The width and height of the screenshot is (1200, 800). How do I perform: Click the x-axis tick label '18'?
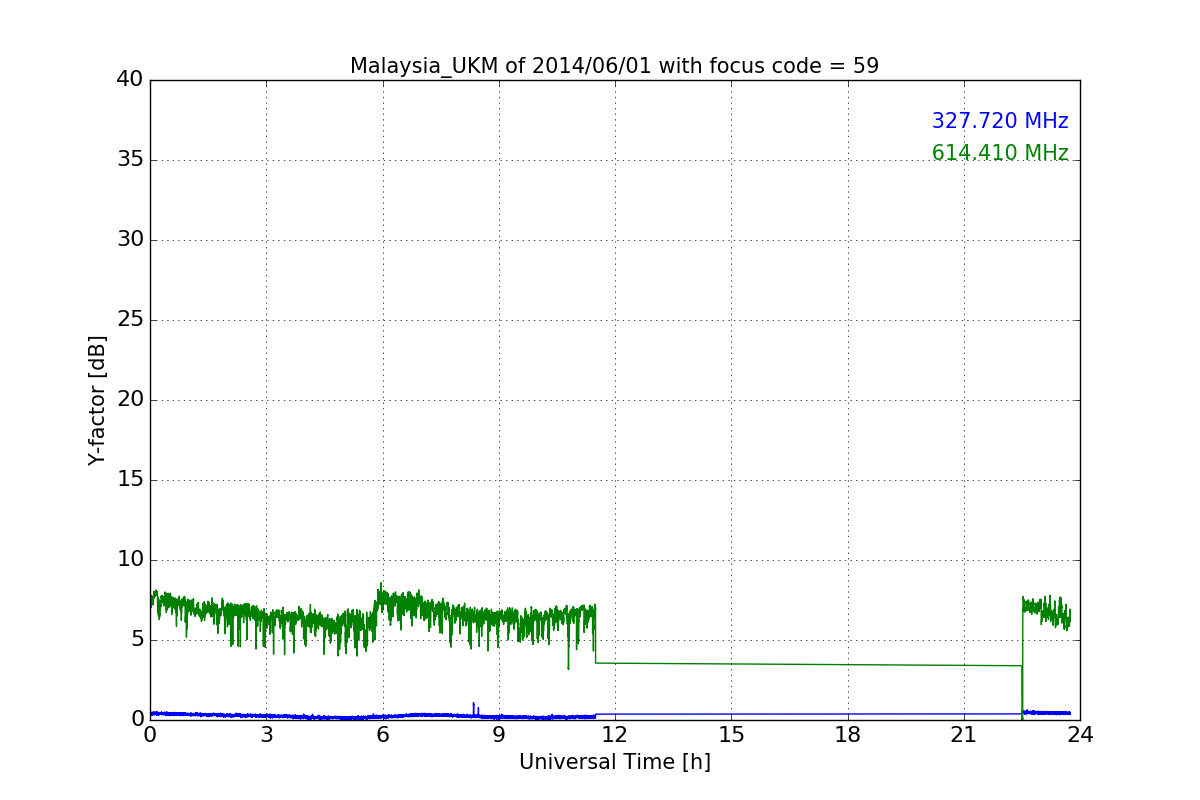848,735
